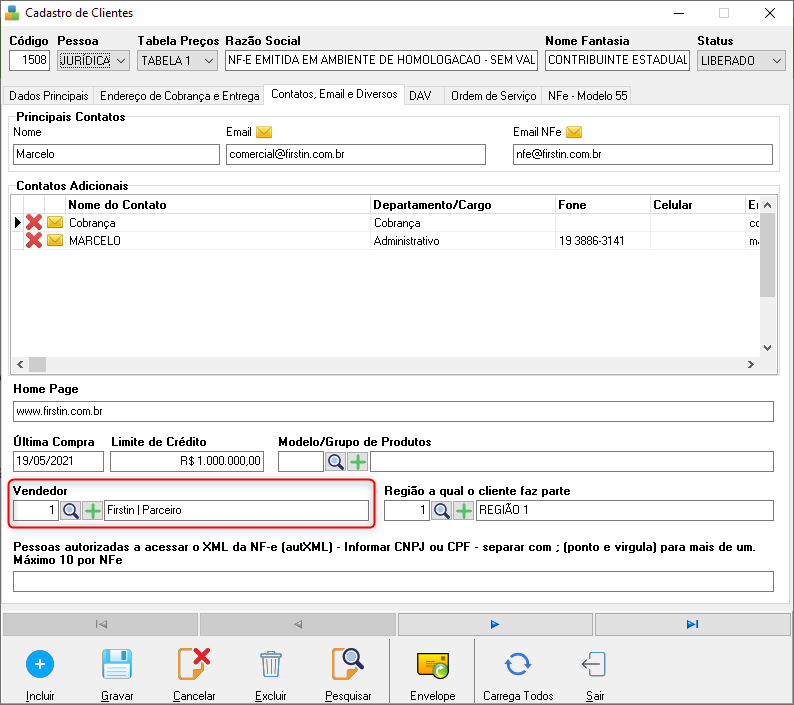Click the comercial@firstin.com.br email field

[x=355, y=154]
